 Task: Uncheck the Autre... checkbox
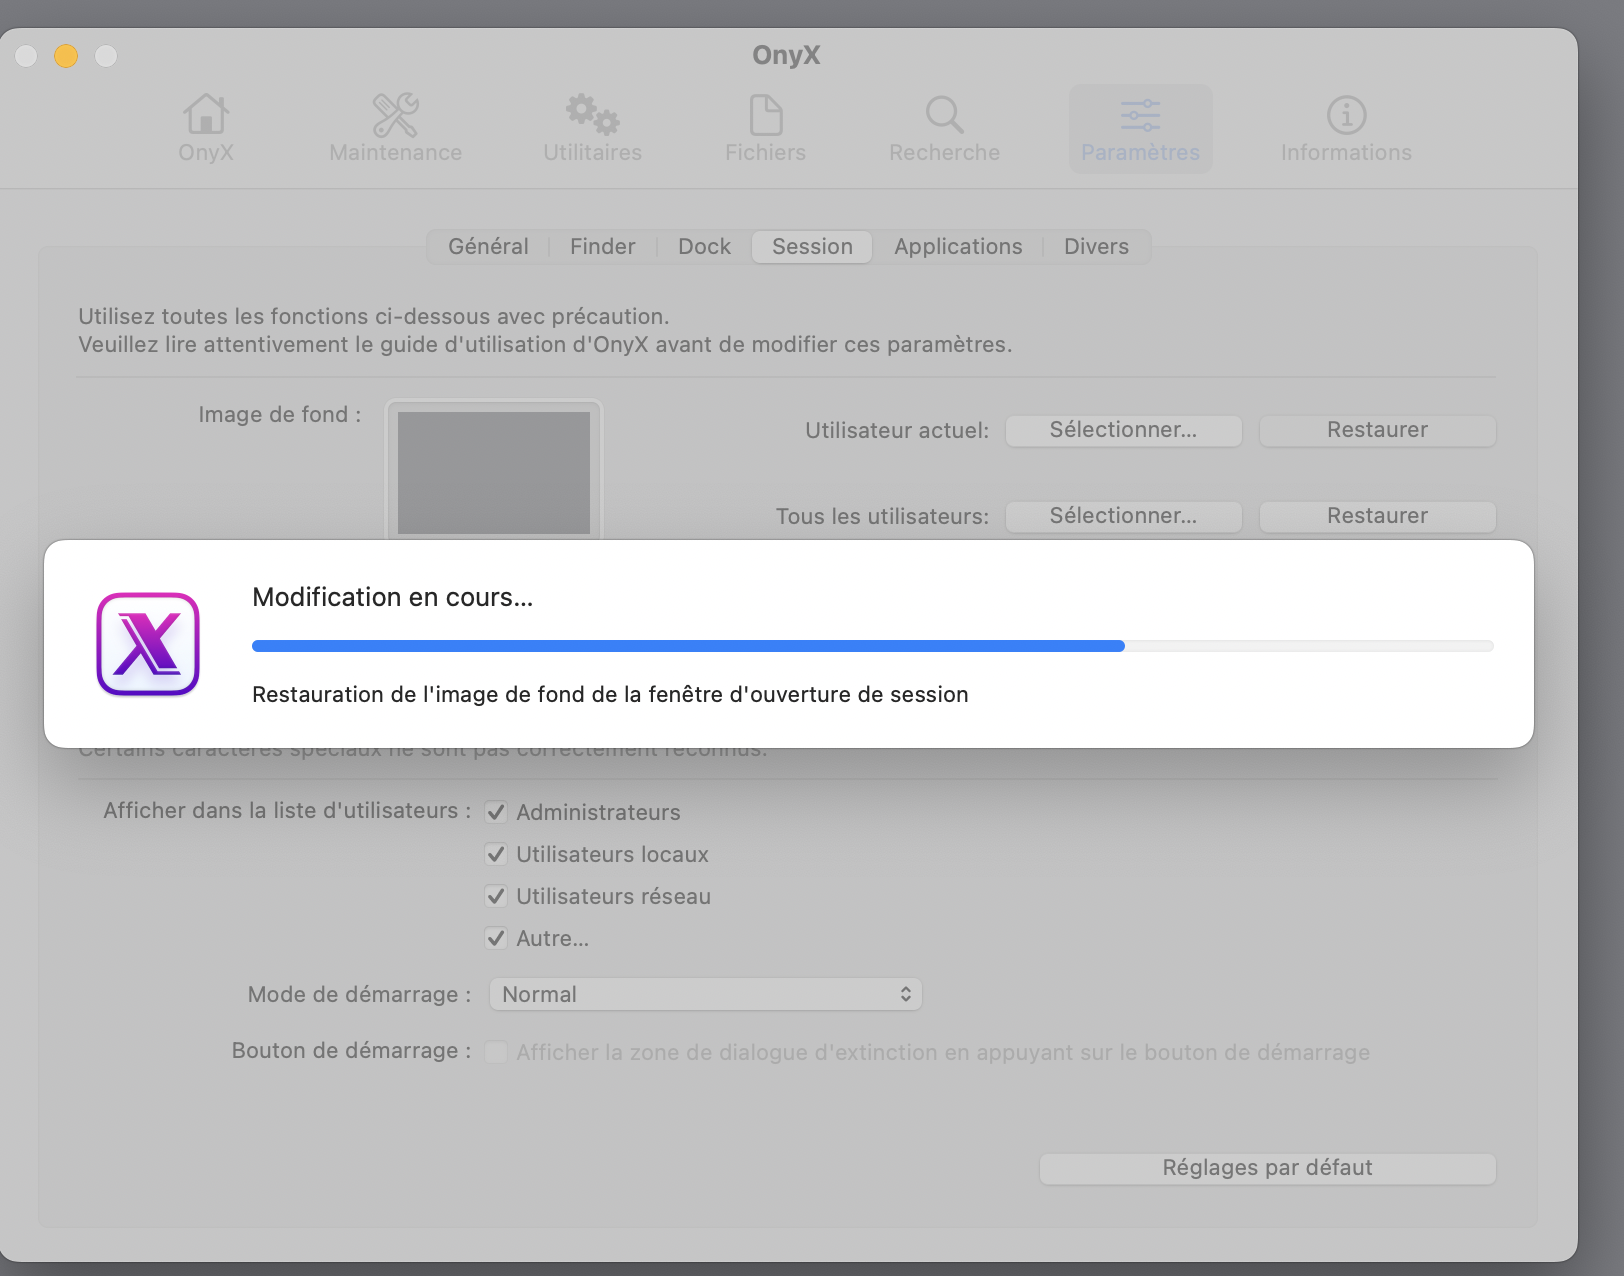(x=496, y=938)
